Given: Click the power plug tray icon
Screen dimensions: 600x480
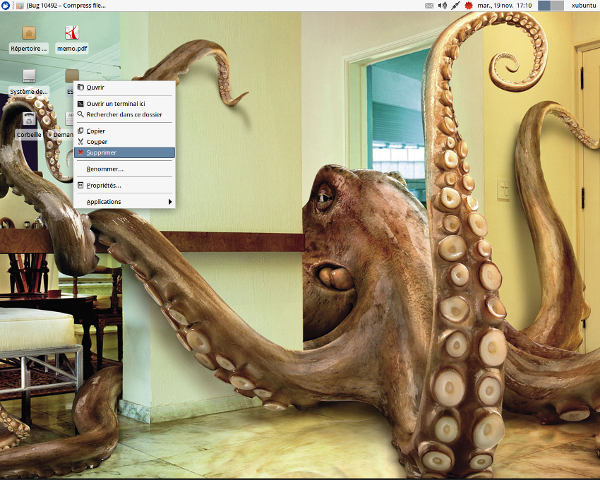Looking at the screenshot, I should (455, 6).
